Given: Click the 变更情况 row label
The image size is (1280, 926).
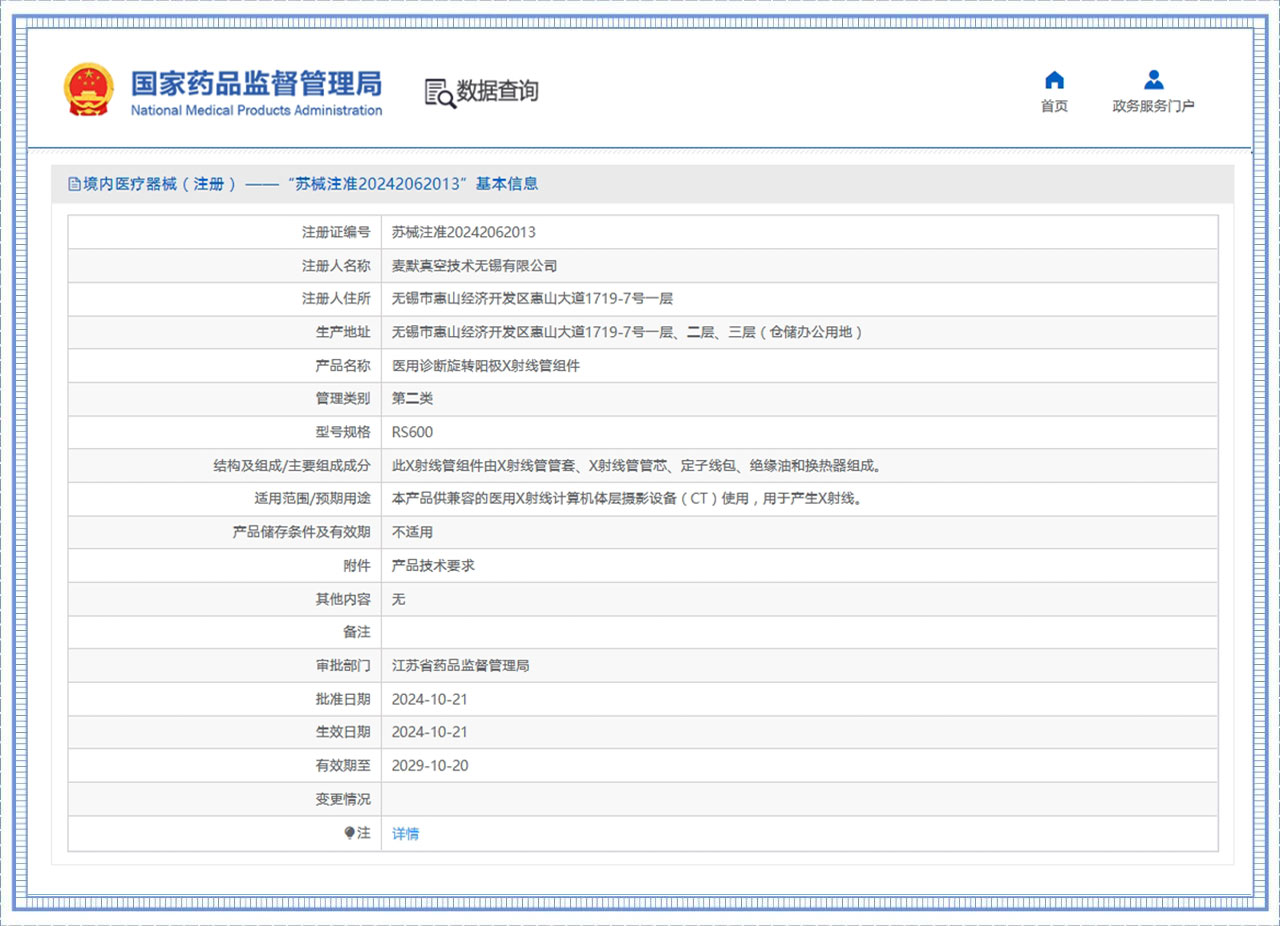Looking at the screenshot, I should [x=343, y=799].
